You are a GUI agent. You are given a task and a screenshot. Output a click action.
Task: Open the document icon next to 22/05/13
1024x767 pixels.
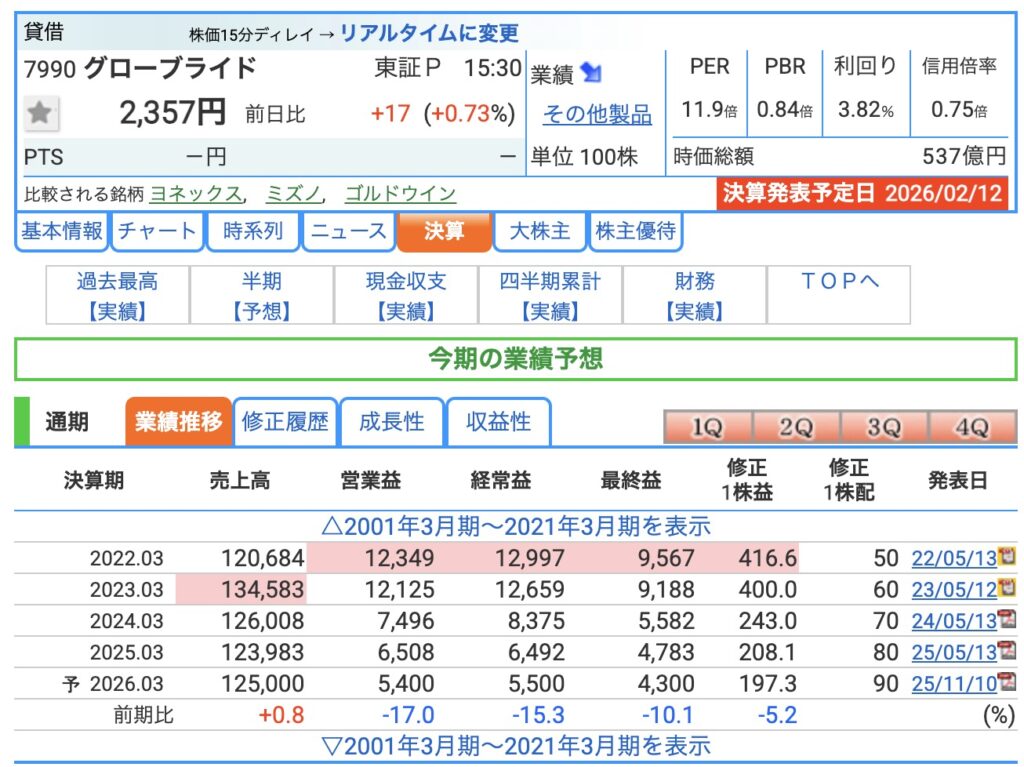(x=1006, y=558)
